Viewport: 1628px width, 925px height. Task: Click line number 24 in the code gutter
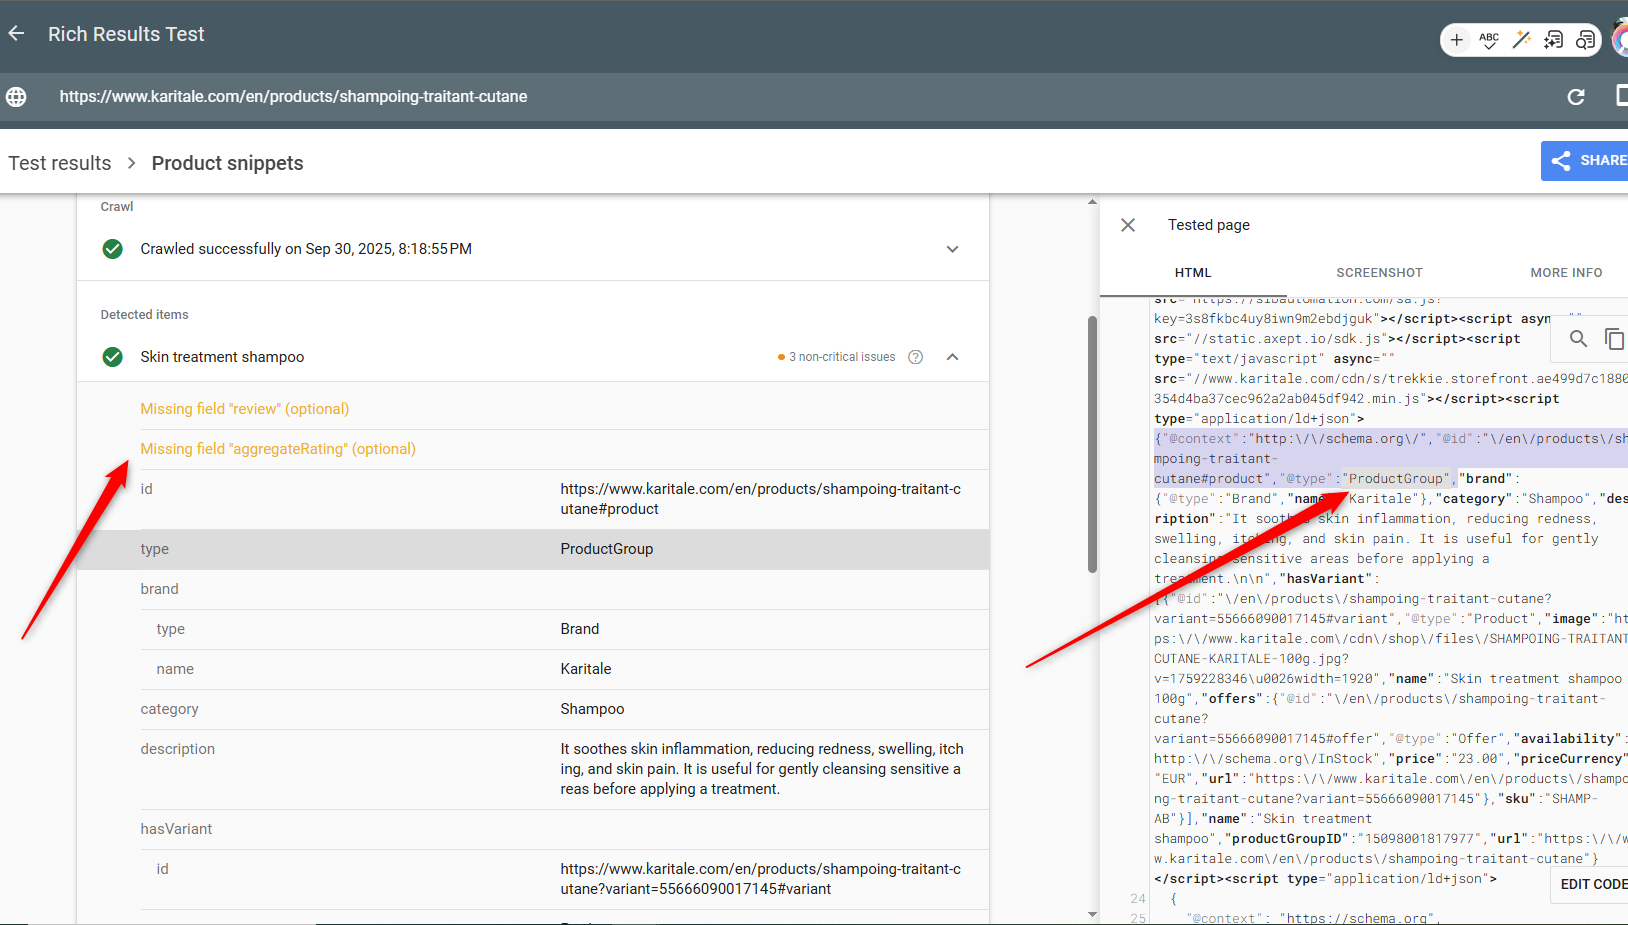point(1137,899)
